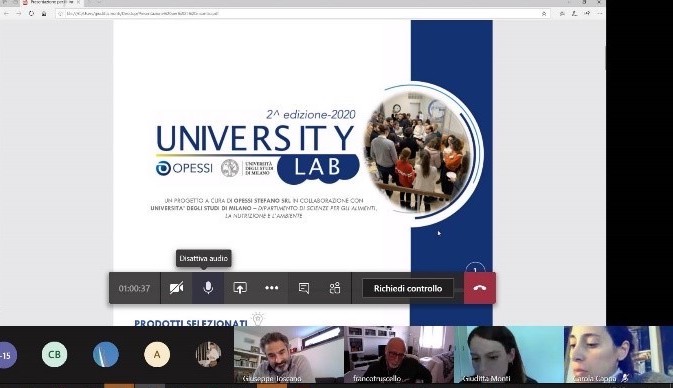Viewport: 673px width, 388px height.
Task: Open the browser settings and more menu
Action: coord(599,14)
